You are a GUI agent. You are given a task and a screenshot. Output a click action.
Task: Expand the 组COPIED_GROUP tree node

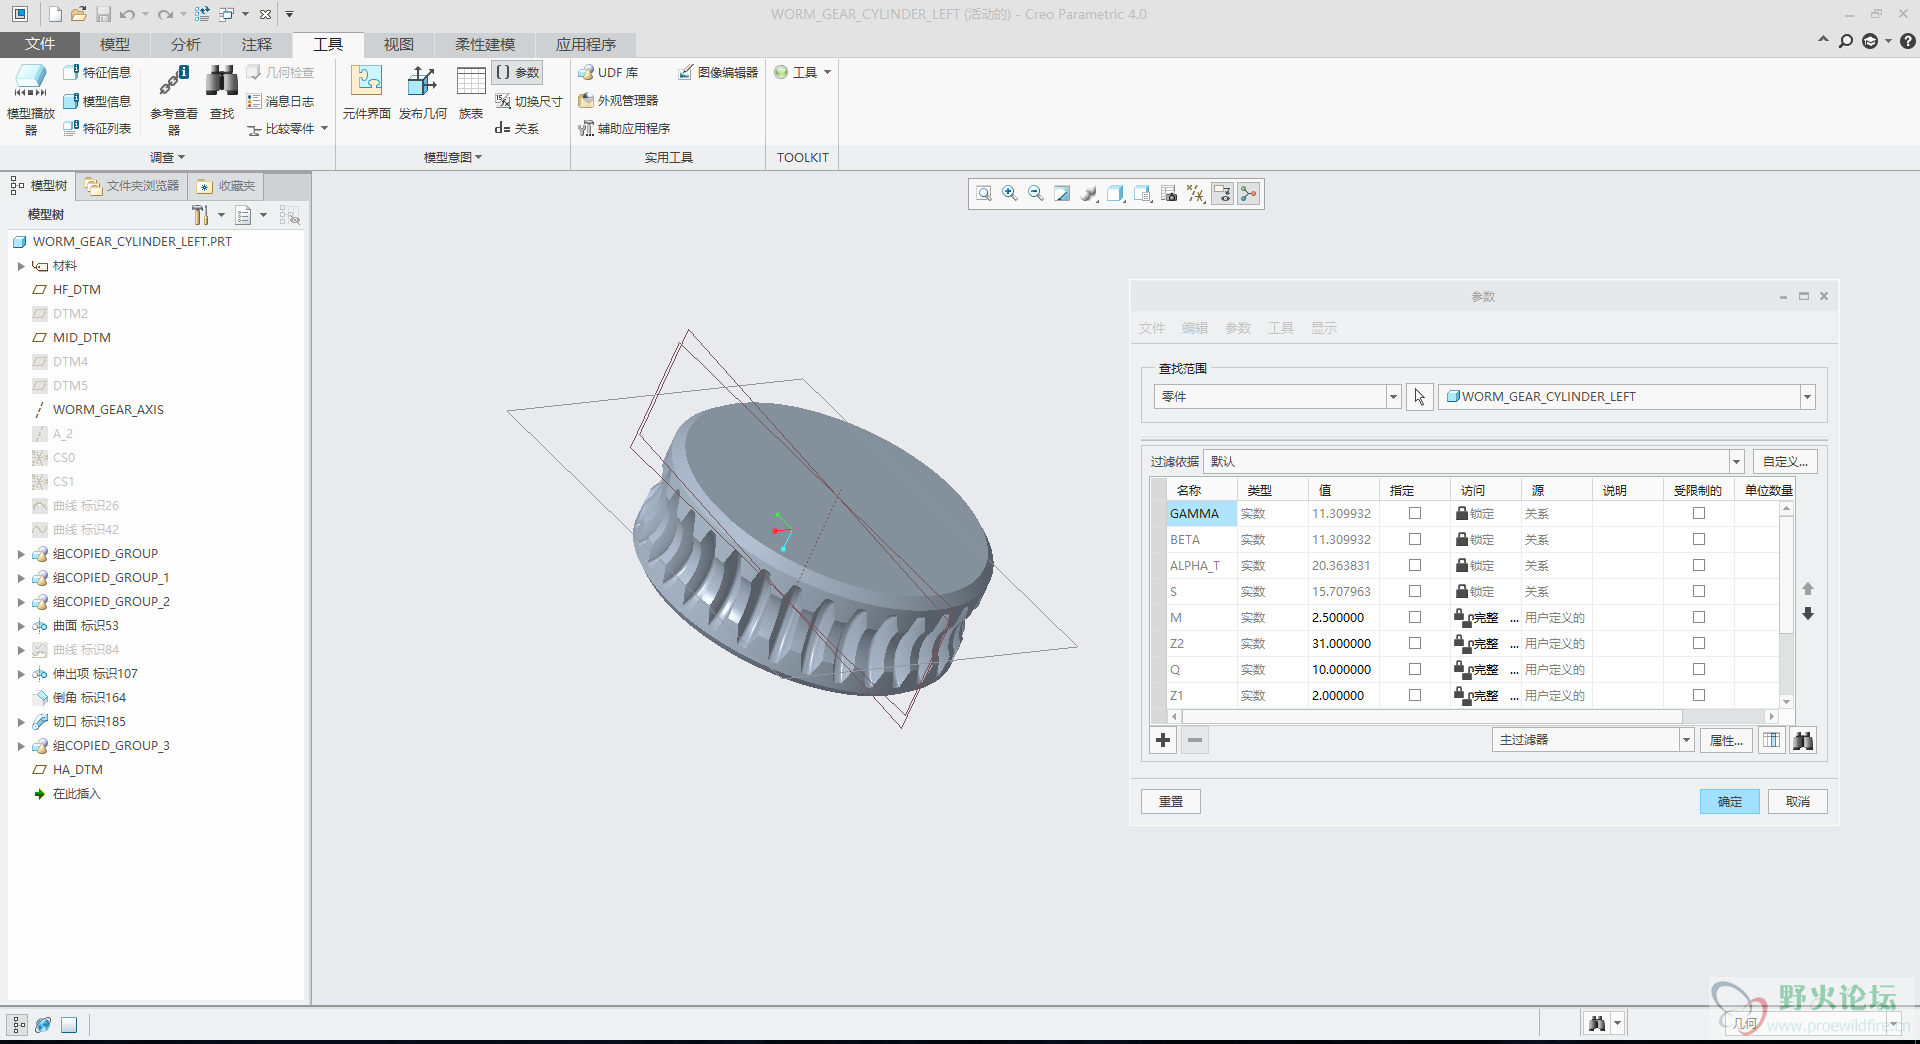click(21, 554)
